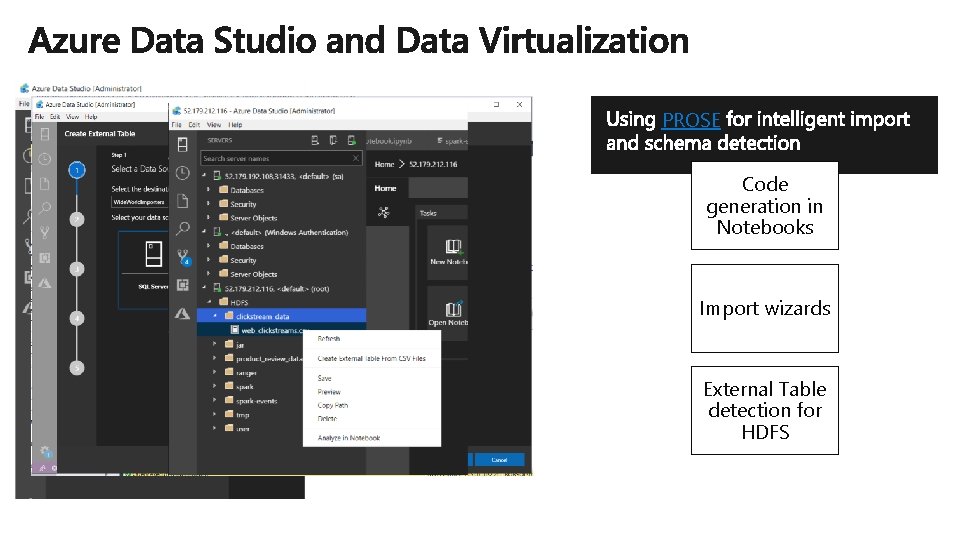Collapse the 52.179.192.108,31433 server node
Image resolution: width=960 pixels, height=540 pixels.
(204, 176)
